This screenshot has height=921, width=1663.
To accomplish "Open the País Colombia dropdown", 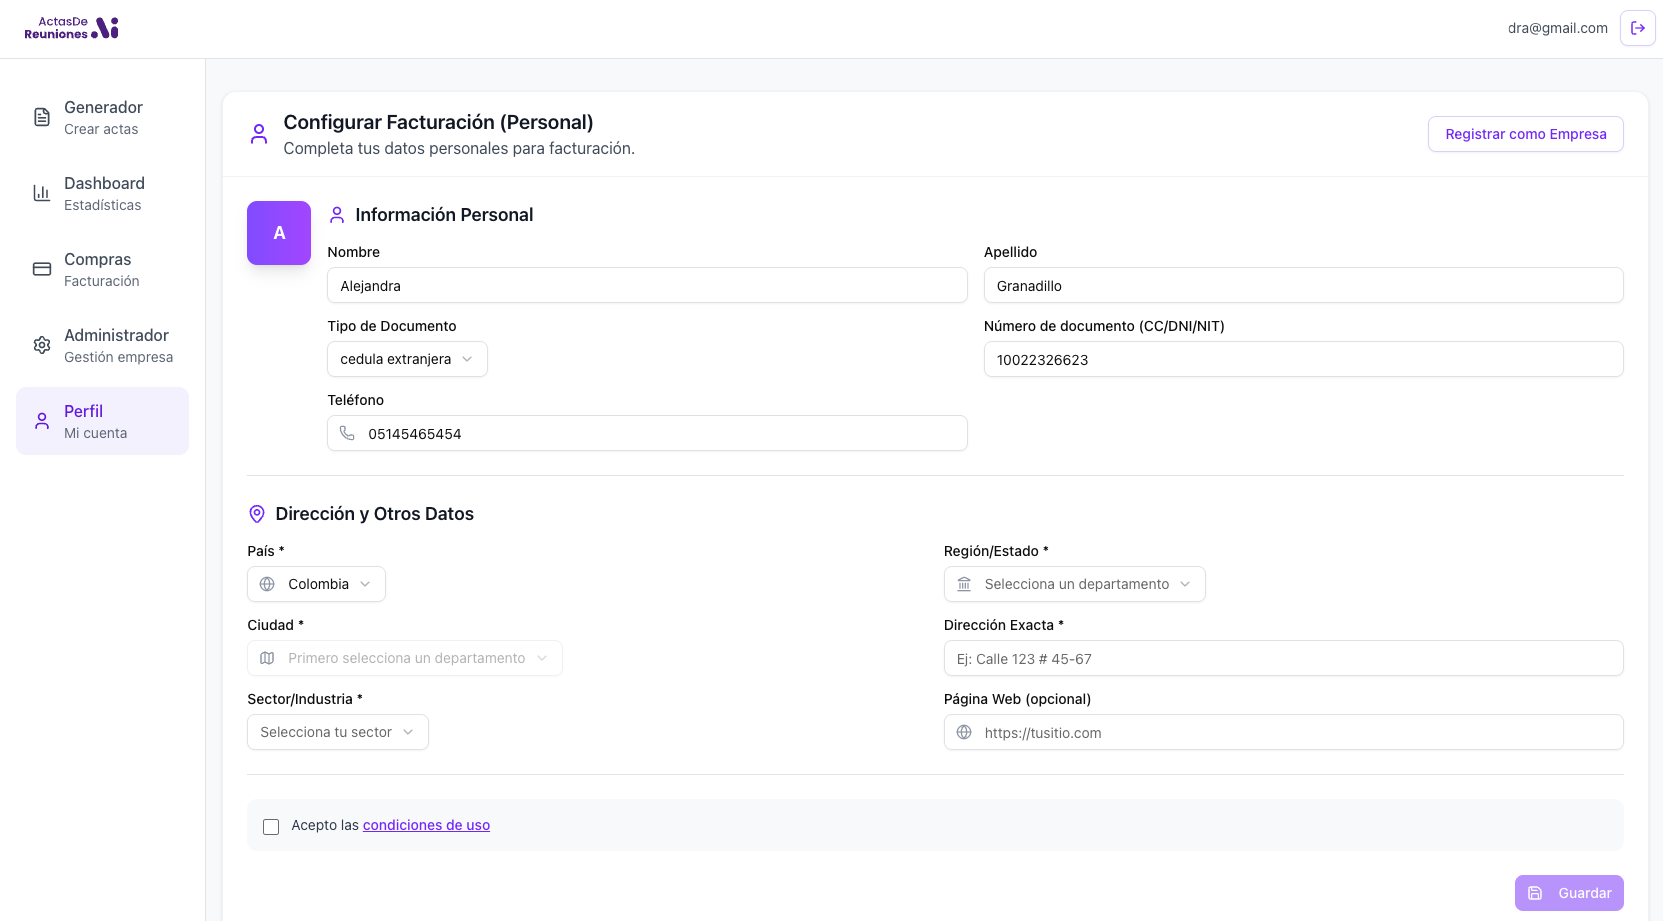I will point(316,584).
